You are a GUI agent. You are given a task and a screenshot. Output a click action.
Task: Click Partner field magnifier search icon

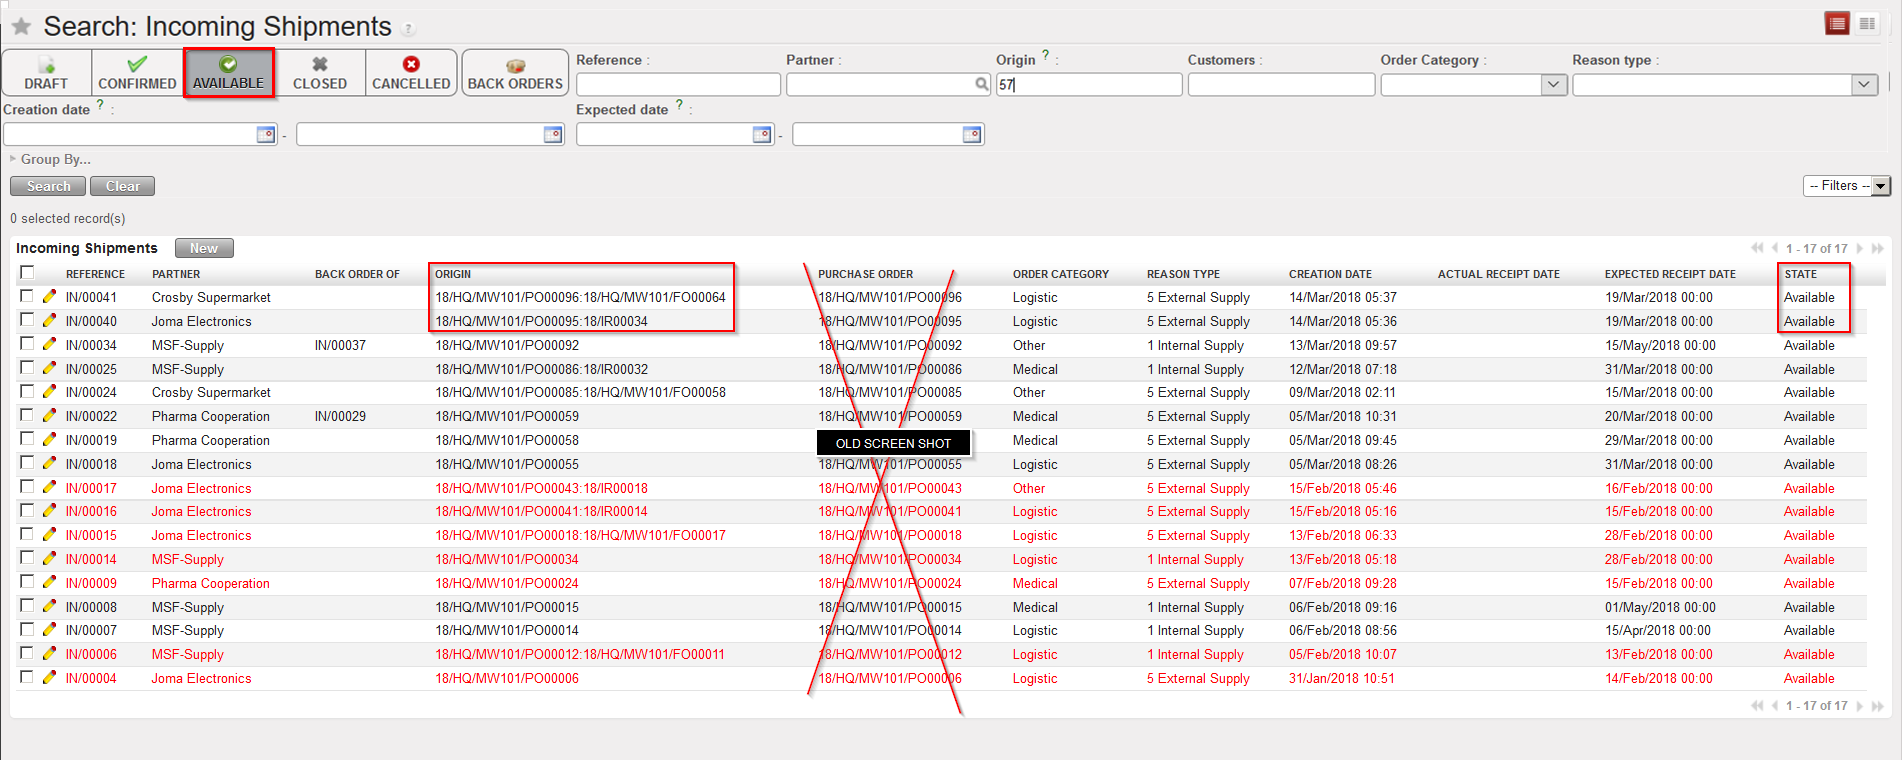pos(982,85)
